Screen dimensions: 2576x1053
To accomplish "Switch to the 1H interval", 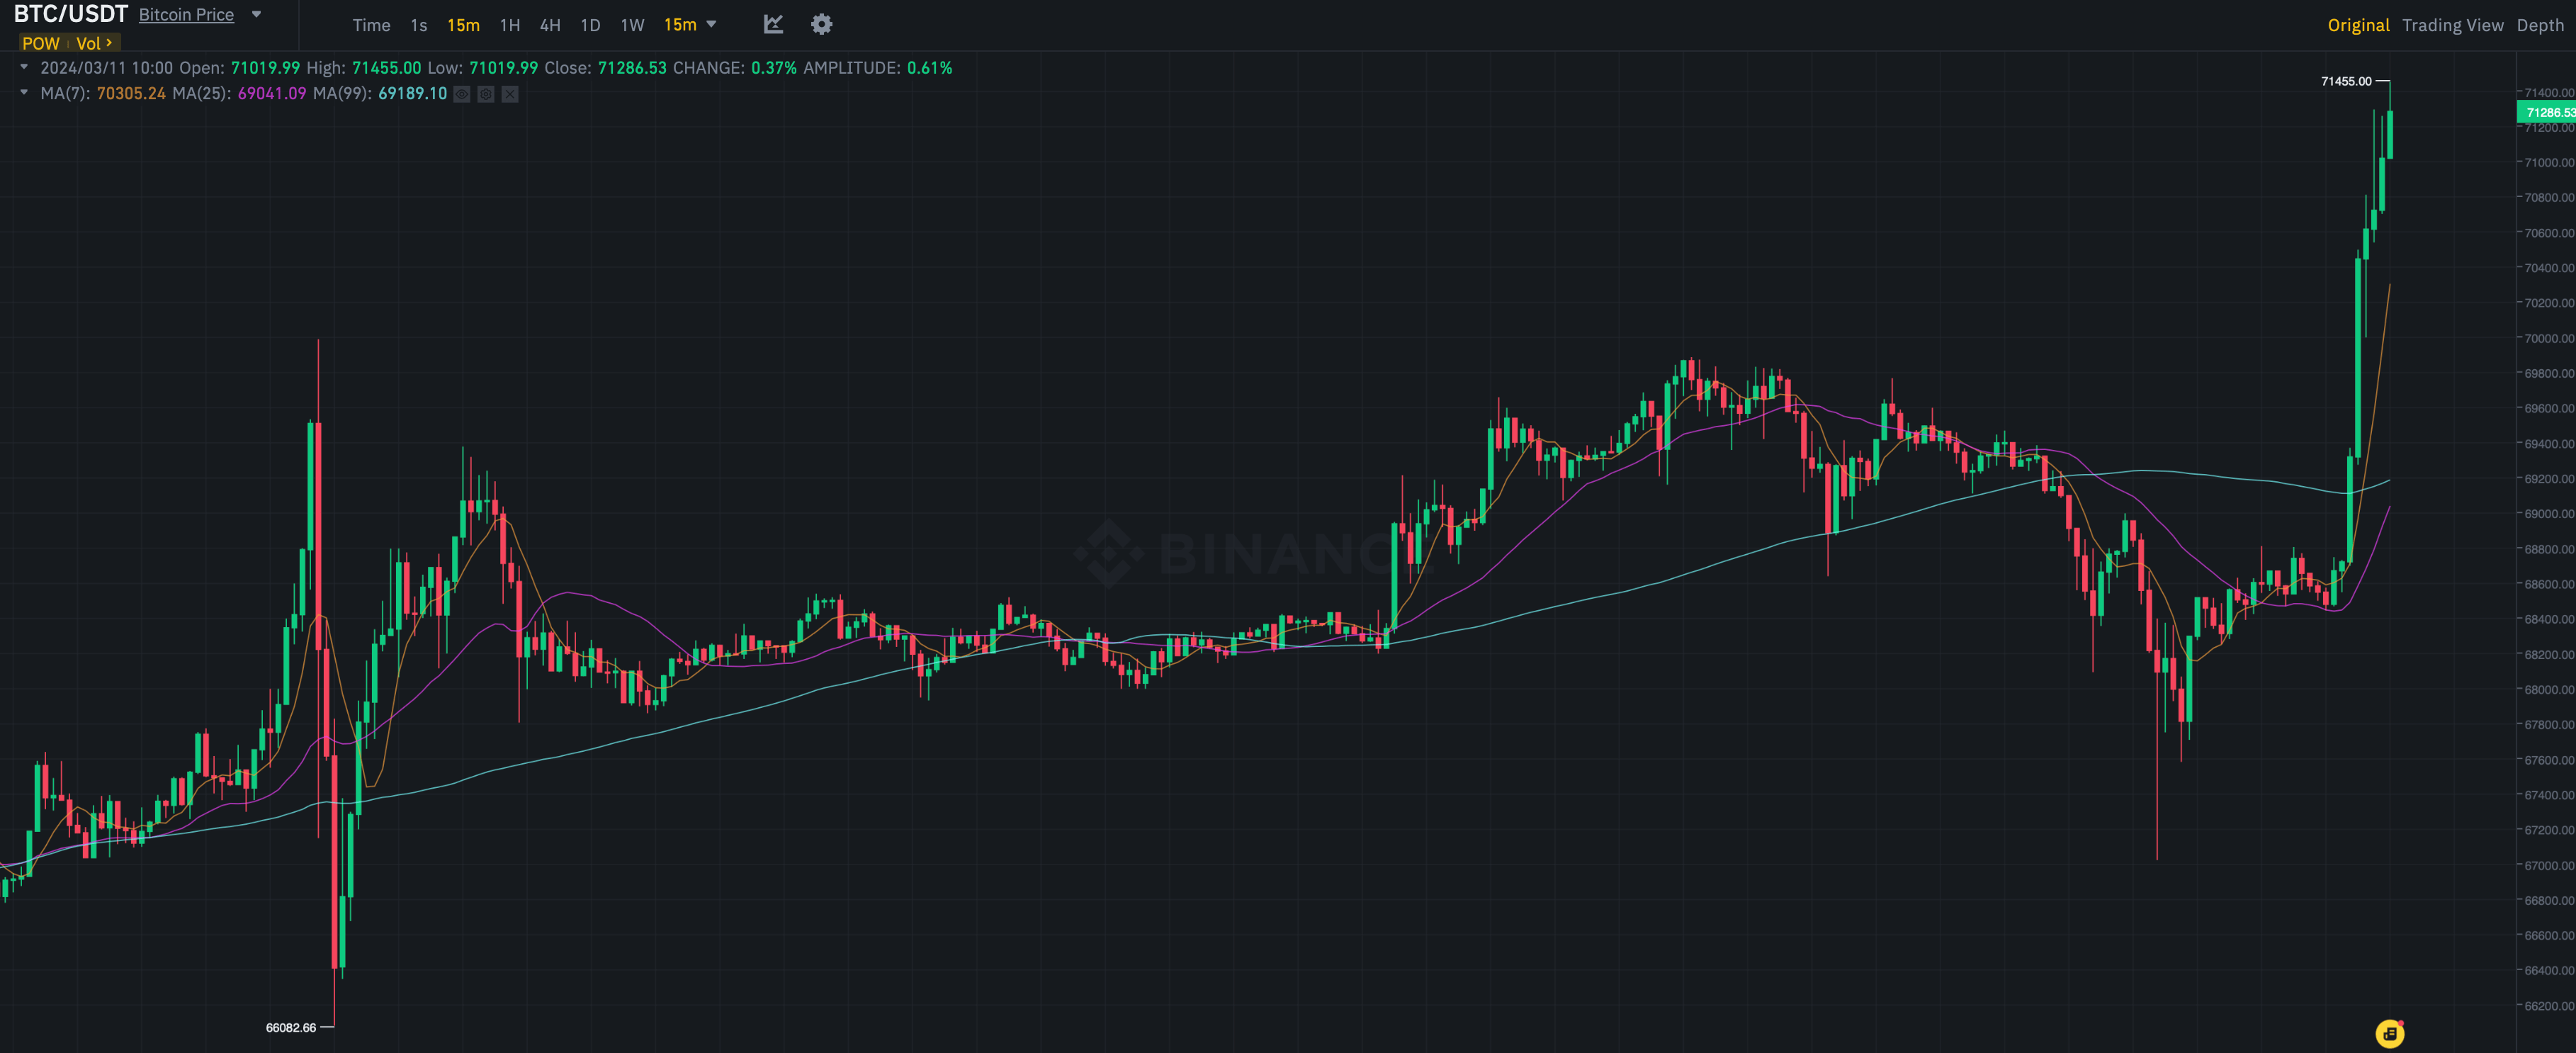I will [510, 25].
